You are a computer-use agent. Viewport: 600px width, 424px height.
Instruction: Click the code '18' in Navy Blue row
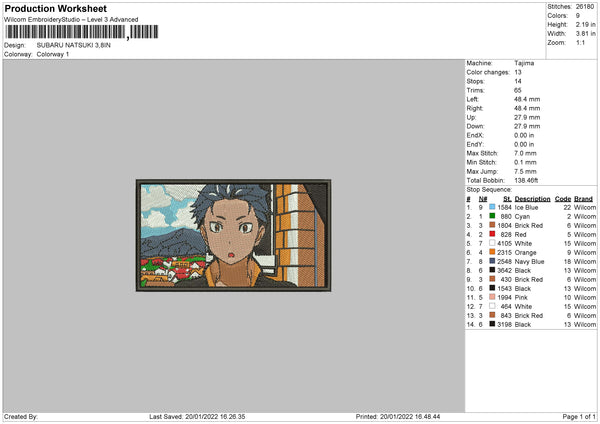[567, 262]
